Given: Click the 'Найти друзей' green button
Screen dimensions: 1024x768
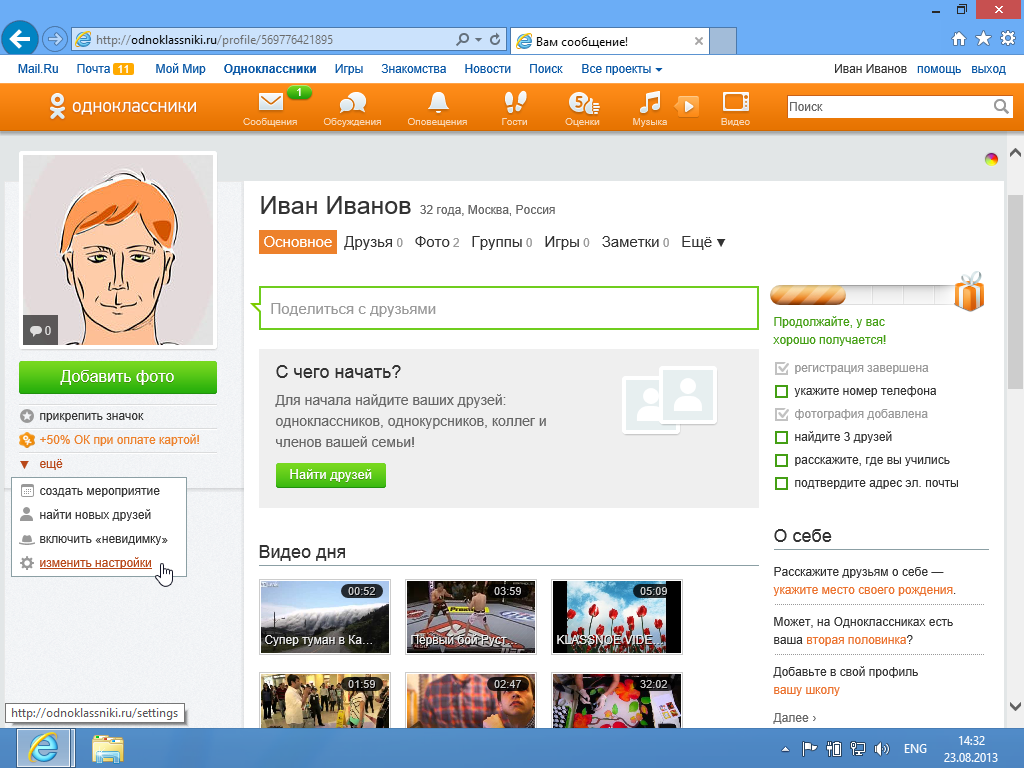Looking at the screenshot, I should click(330, 475).
